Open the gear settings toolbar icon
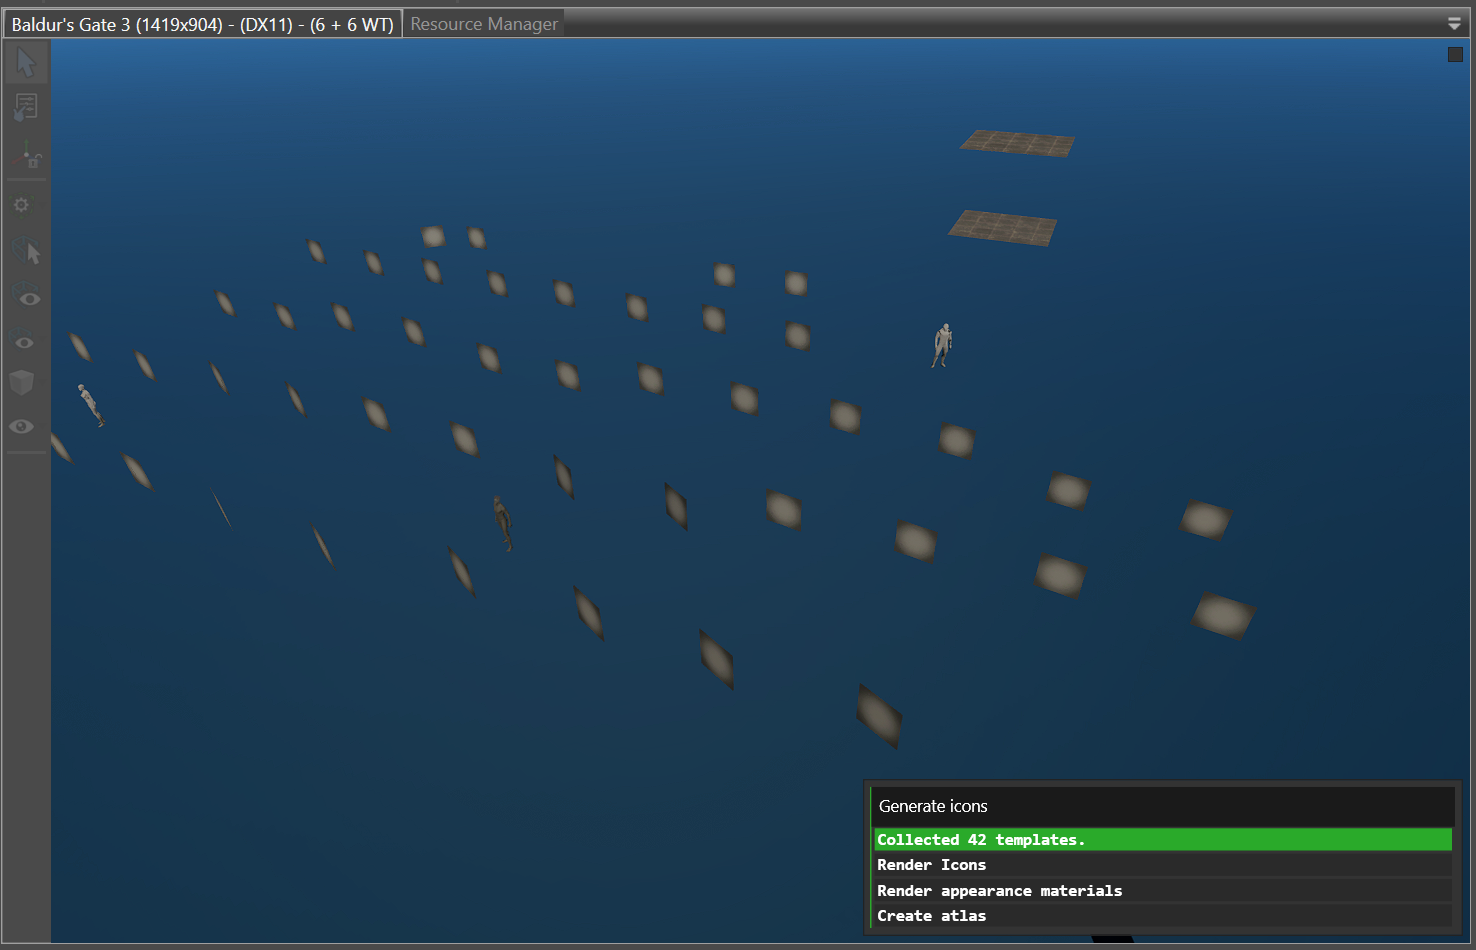 [21, 205]
